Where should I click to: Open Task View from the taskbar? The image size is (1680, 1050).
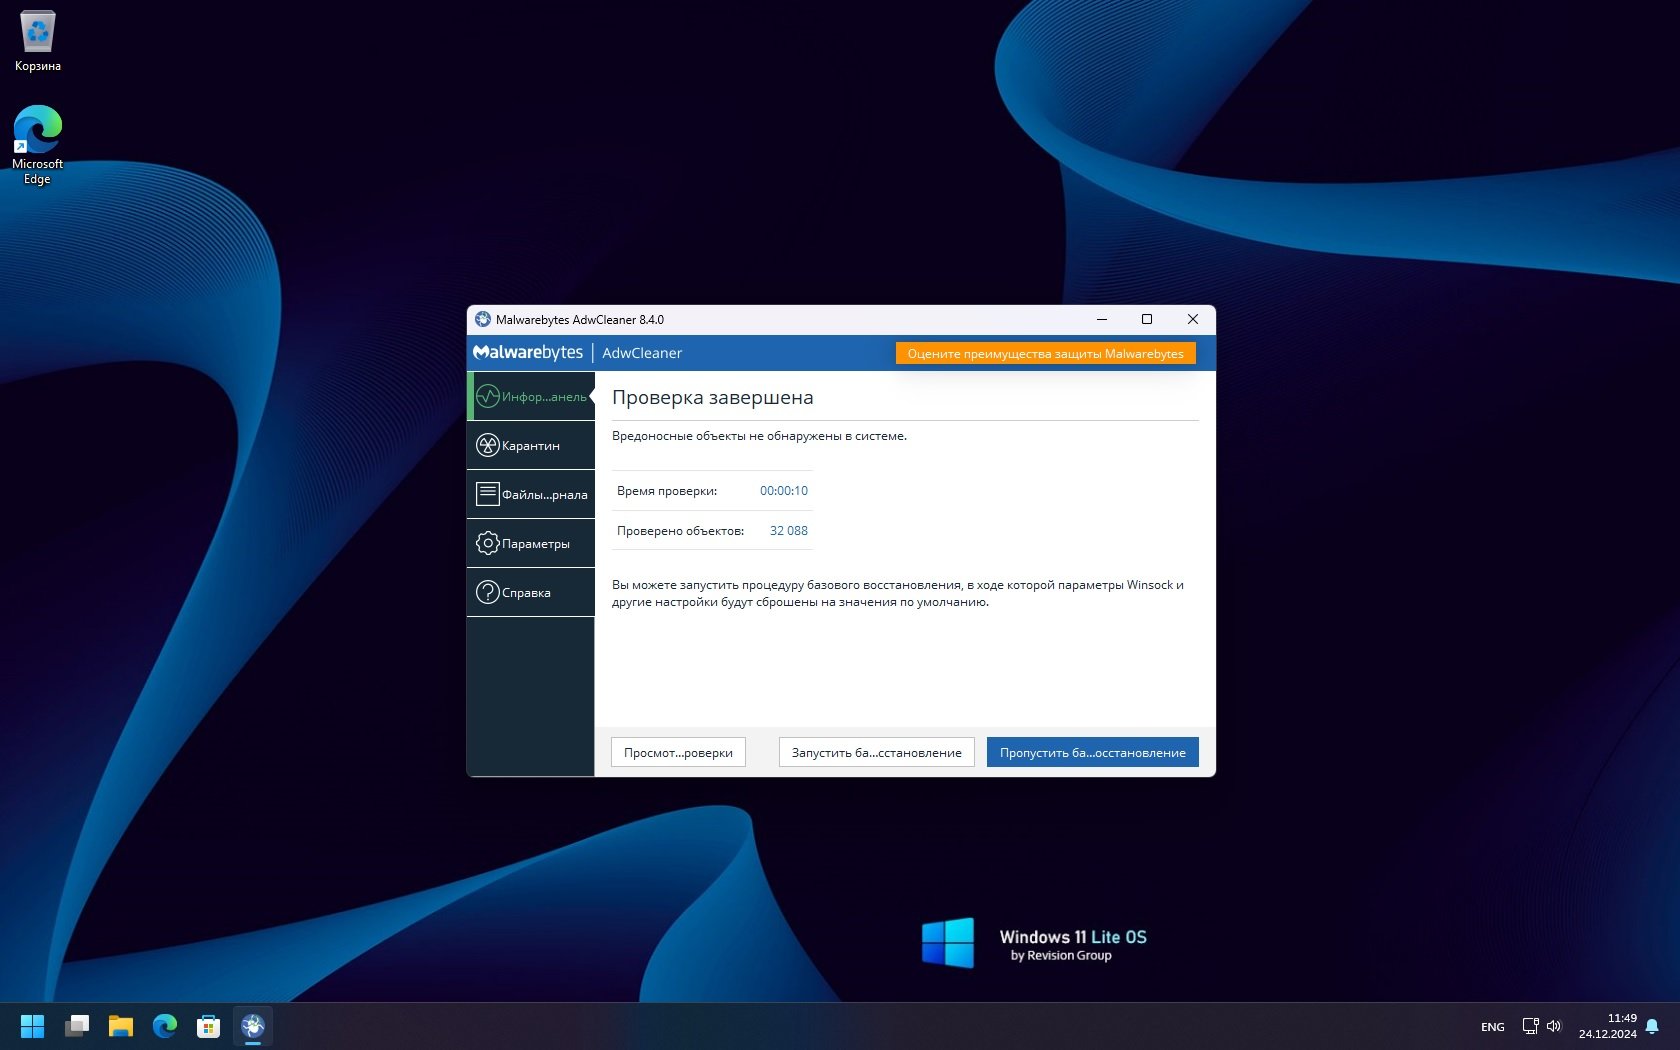point(77,1026)
